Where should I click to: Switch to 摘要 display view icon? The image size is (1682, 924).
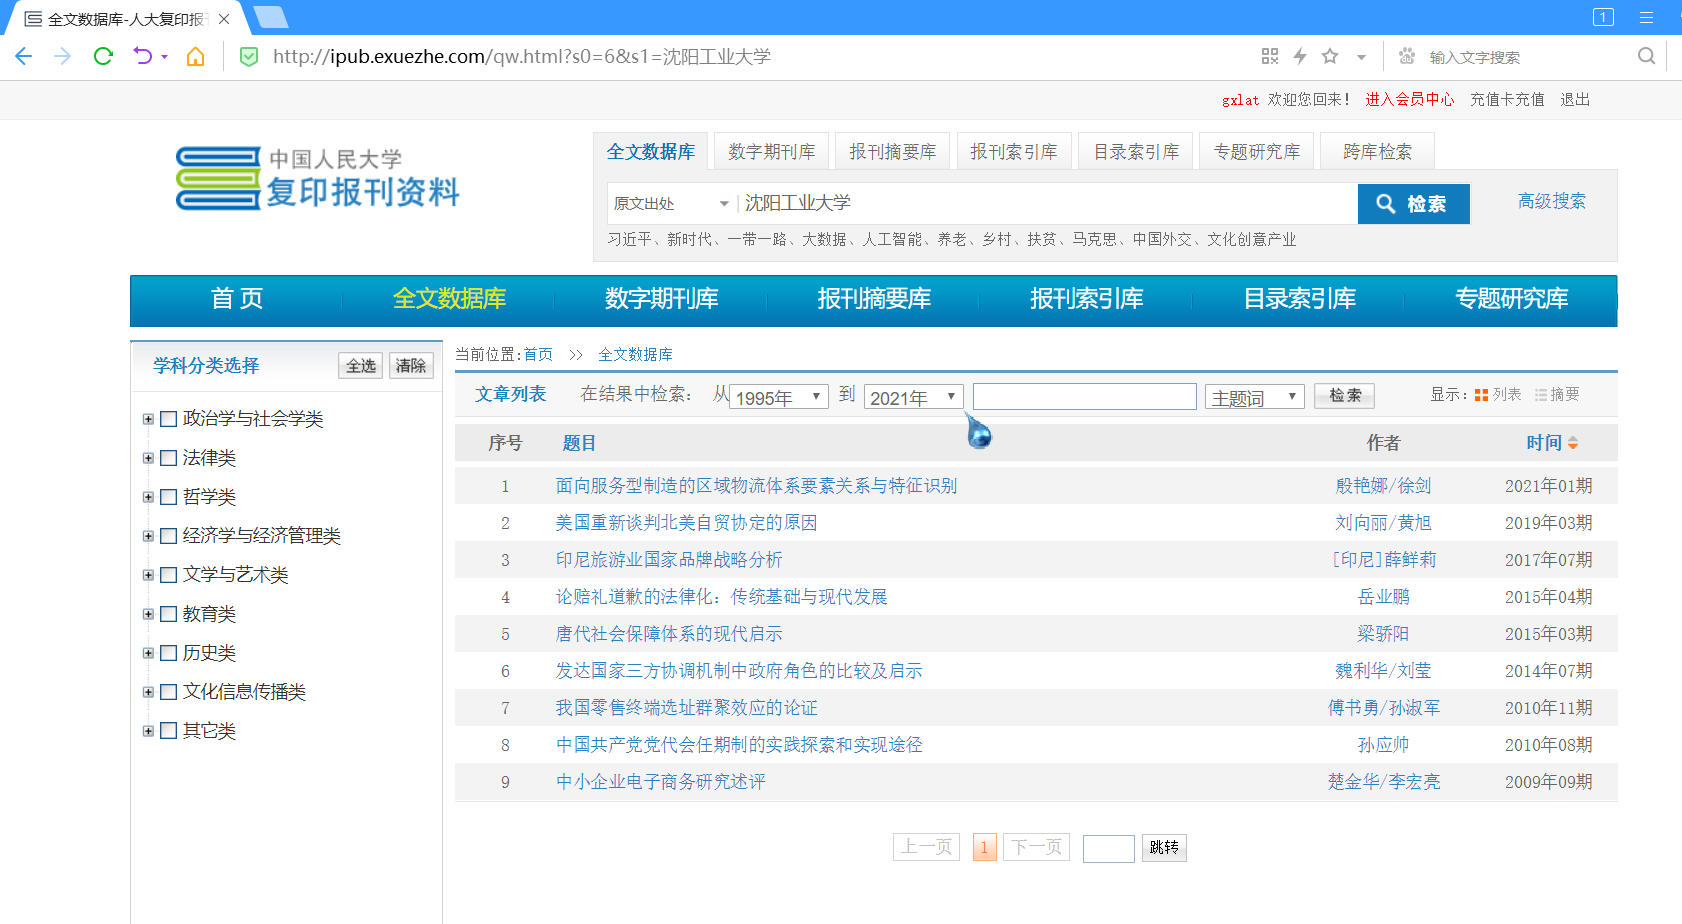coord(1541,395)
